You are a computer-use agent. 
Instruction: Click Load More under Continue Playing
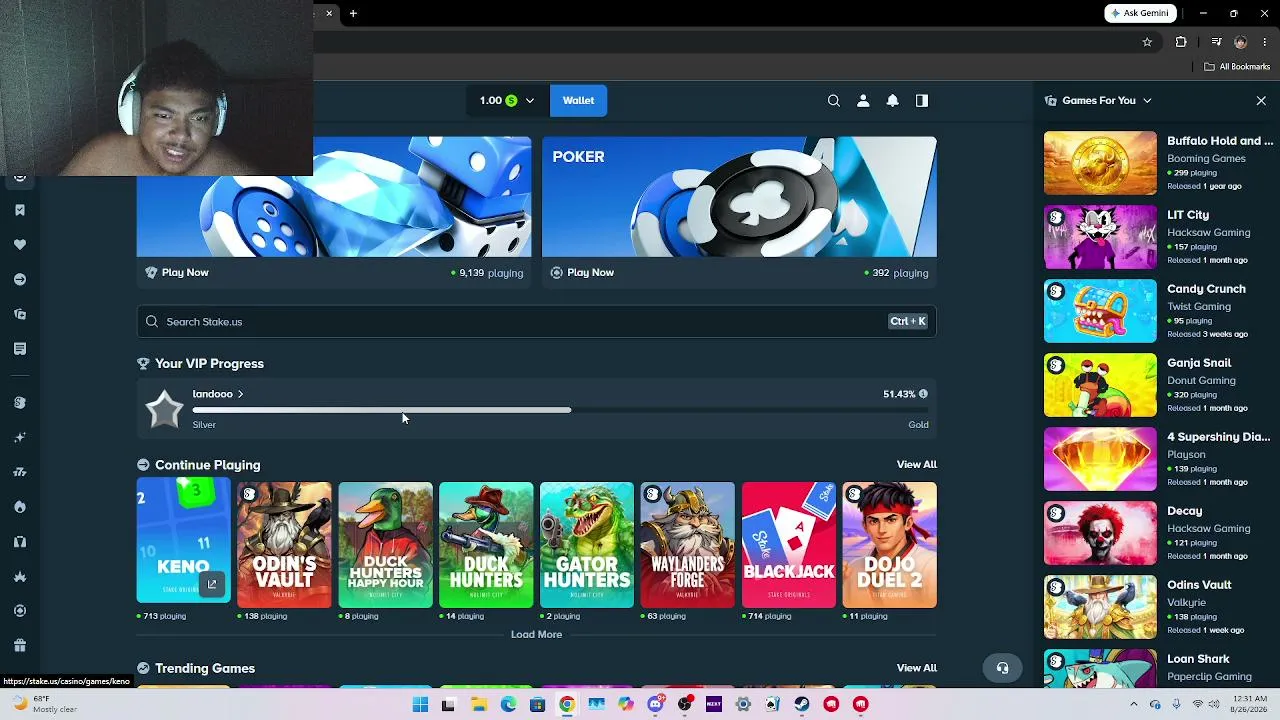click(x=536, y=634)
